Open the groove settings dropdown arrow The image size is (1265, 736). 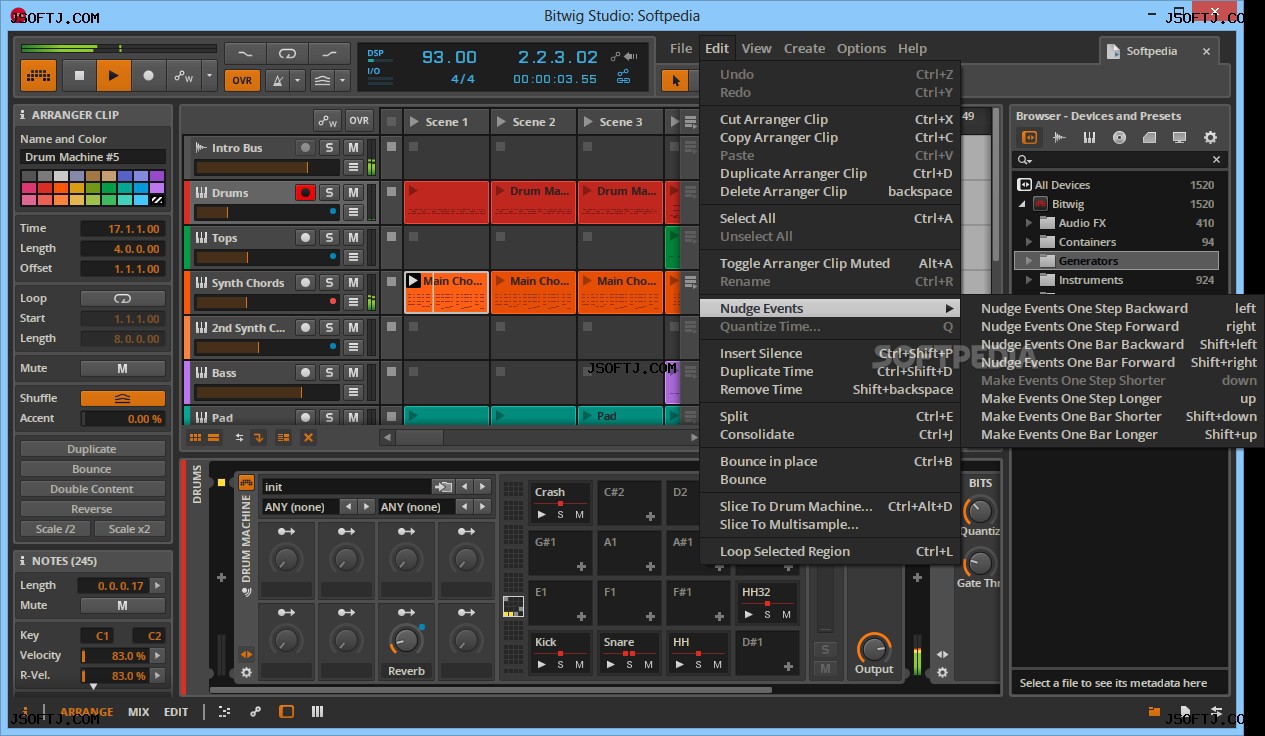tap(343, 80)
